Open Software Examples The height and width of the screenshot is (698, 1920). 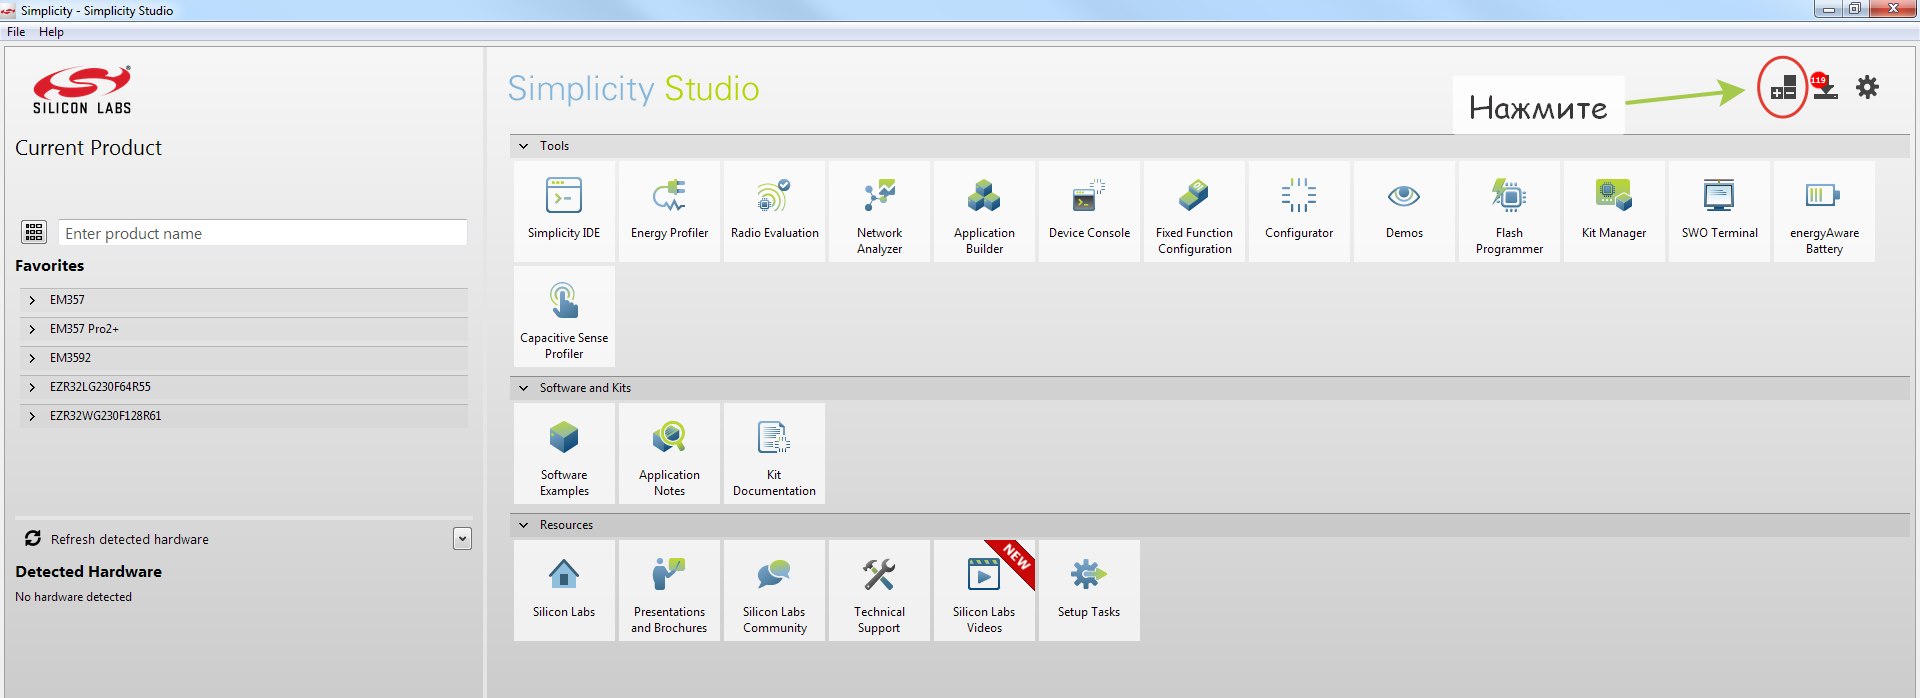564,453
